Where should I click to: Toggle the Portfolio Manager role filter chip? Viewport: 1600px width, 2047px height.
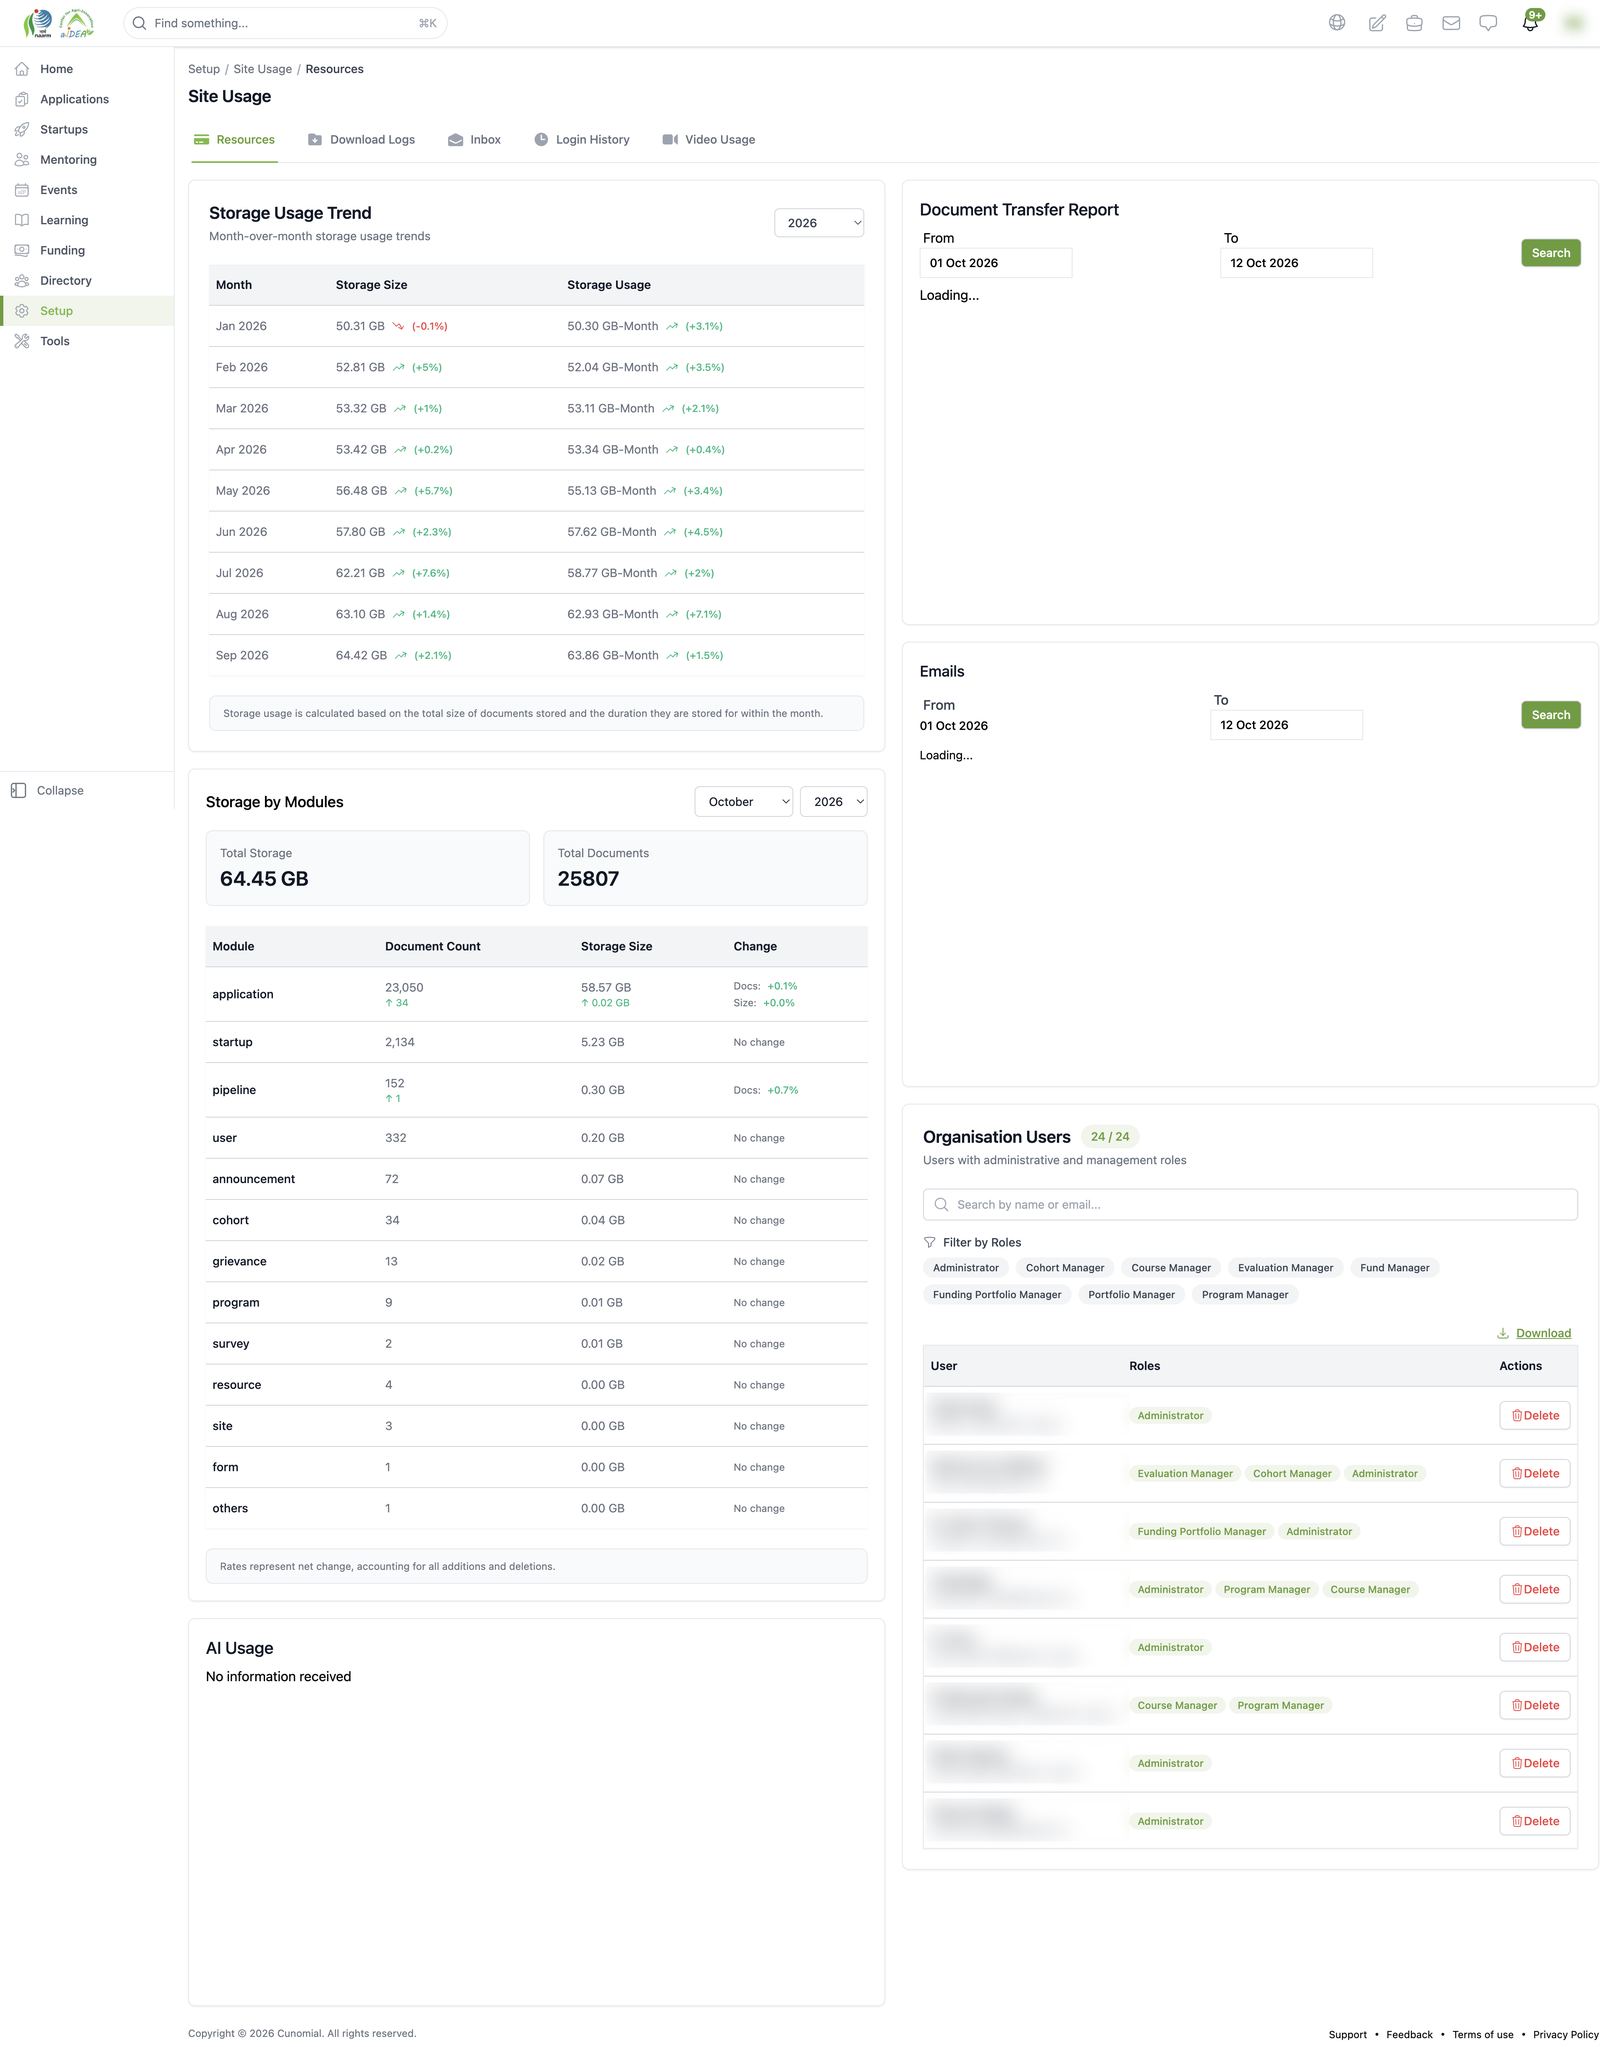click(1132, 1295)
